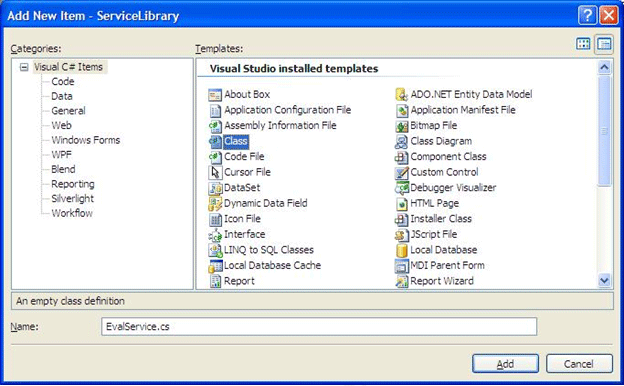Close the Add New Item dialog
The image size is (624, 386).
[609, 16]
